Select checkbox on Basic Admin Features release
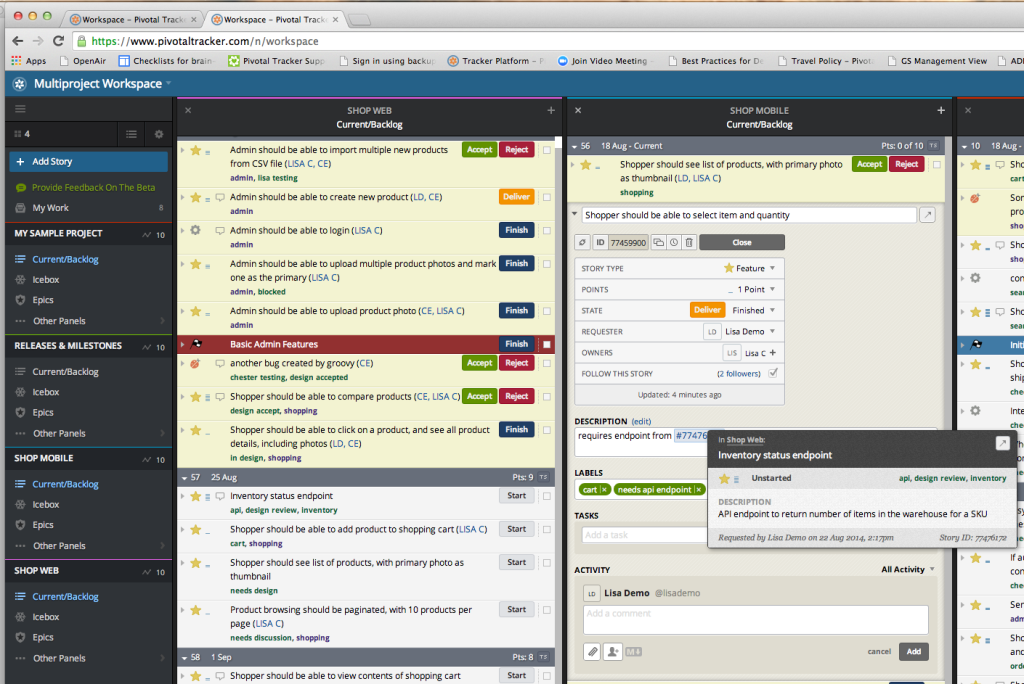 coord(547,344)
